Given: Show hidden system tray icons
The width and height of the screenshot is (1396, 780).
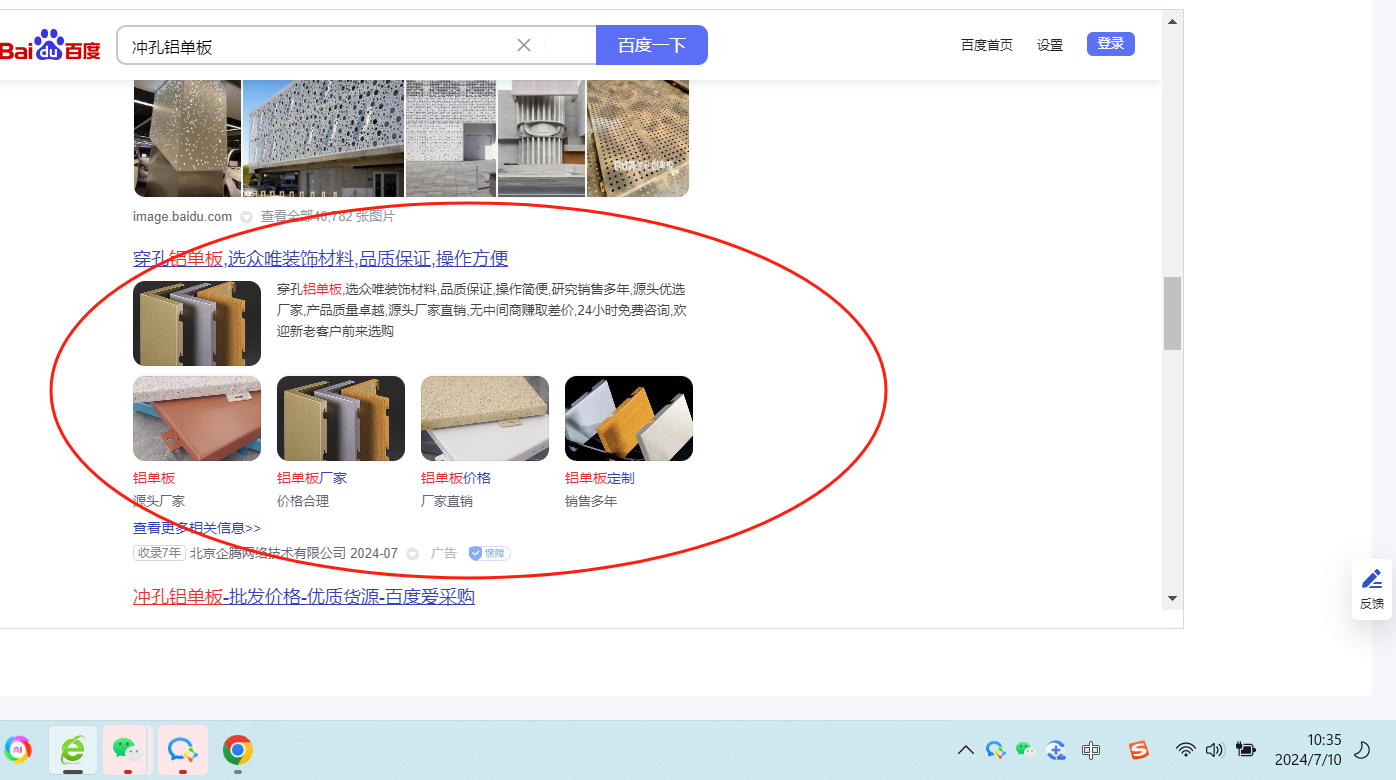Looking at the screenshot, I should (x=966, y=750).
